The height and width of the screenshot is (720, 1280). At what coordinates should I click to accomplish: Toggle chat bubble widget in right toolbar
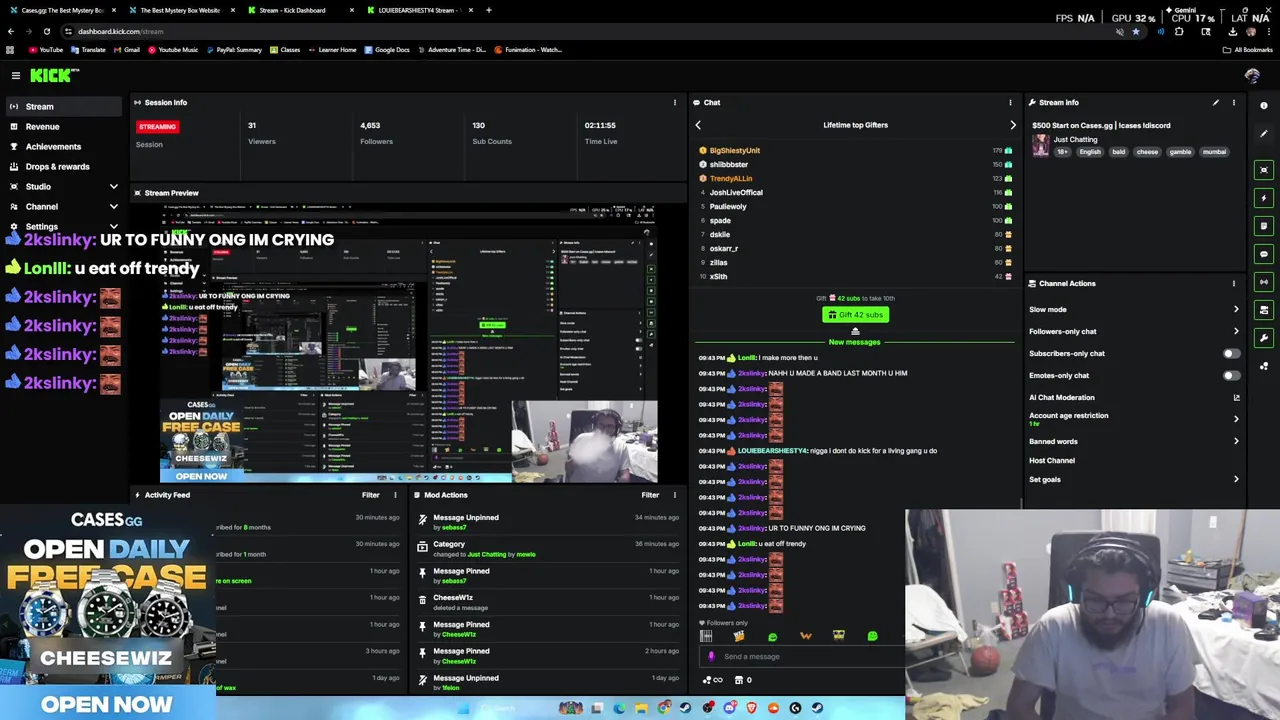click(1264, 254)
